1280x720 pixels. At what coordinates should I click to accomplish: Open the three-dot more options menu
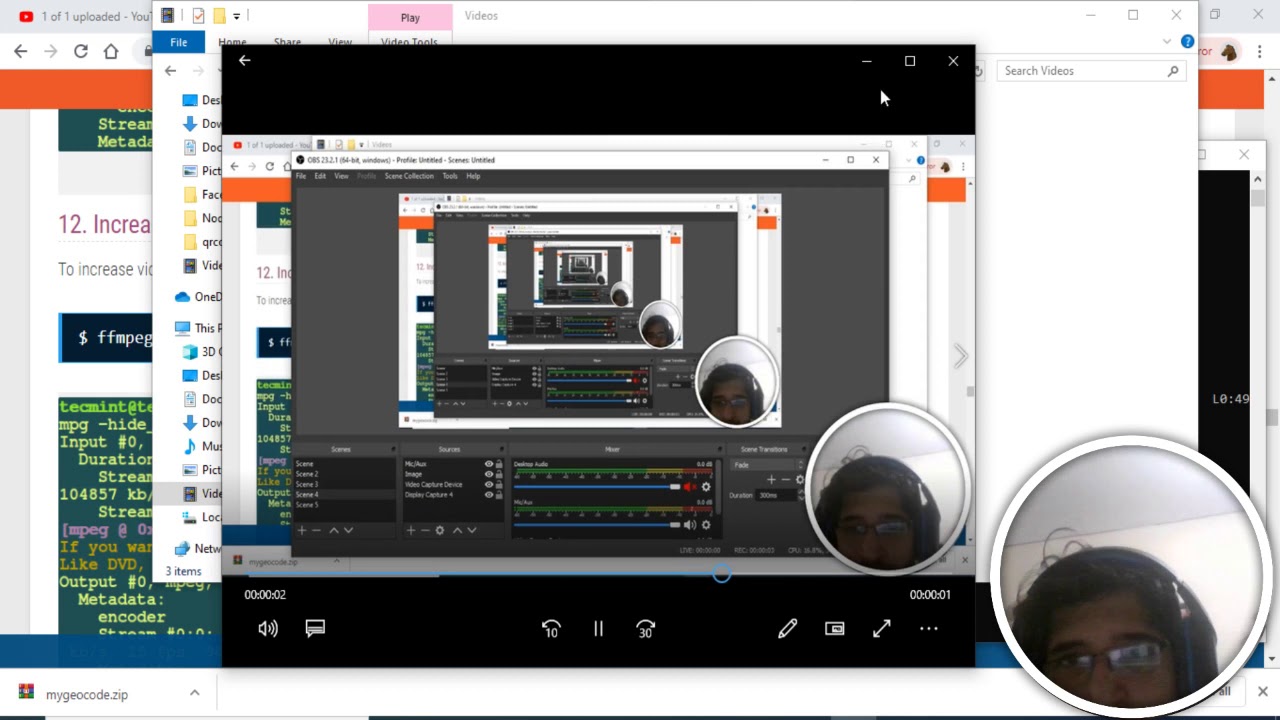click(x=928, y=628)
